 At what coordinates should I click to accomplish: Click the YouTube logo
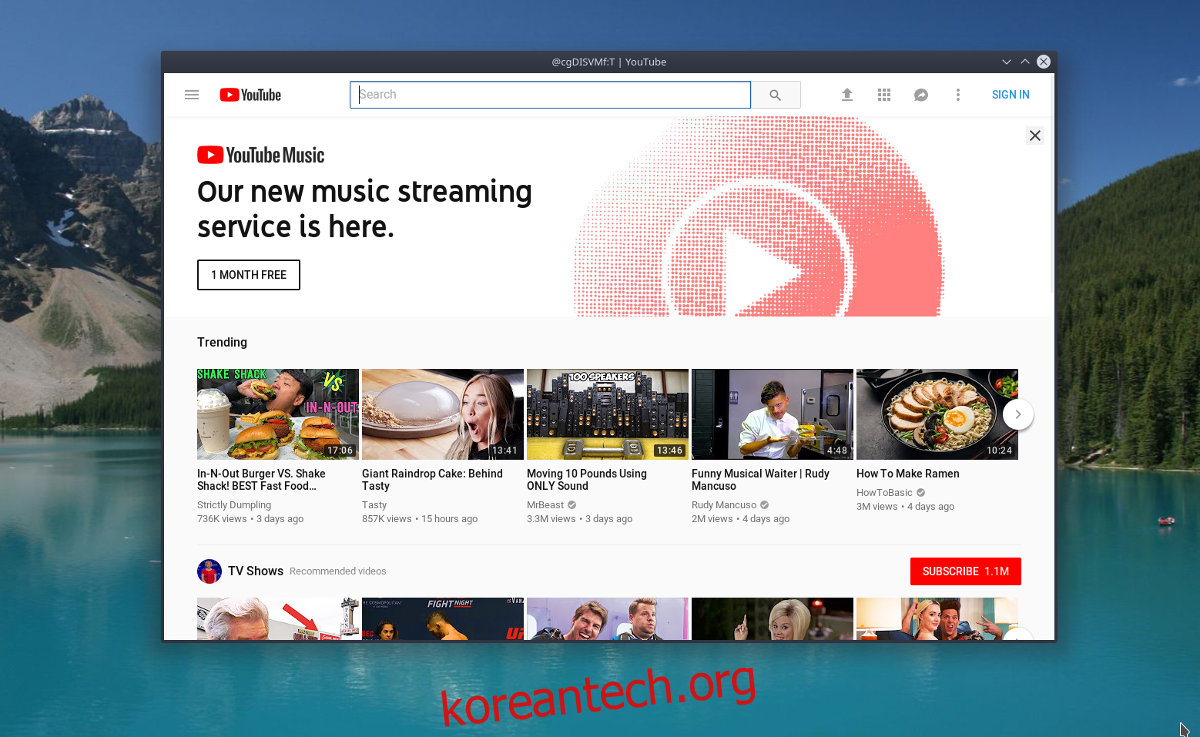pyautogui.click(x=251, y=95)
